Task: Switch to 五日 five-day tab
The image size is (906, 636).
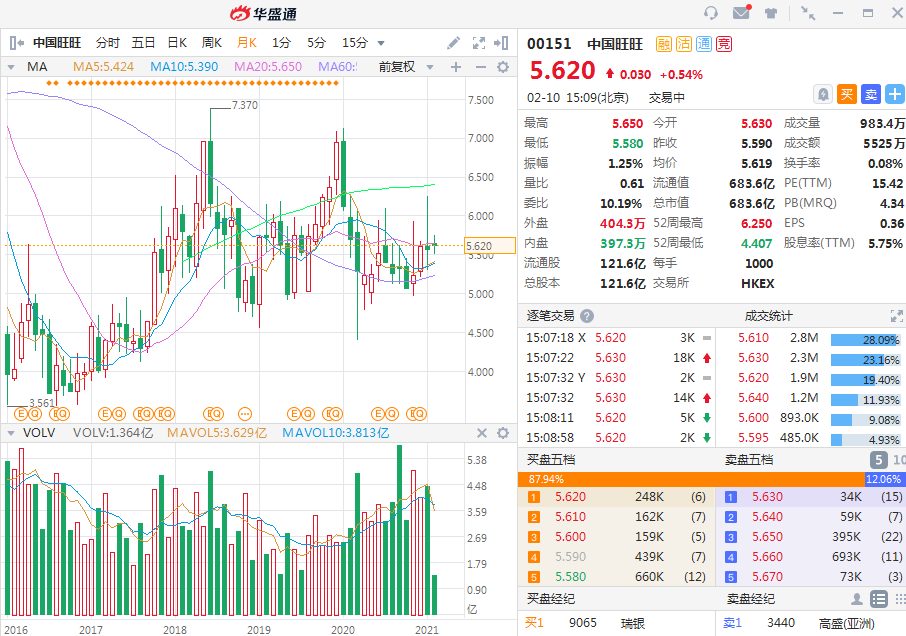Action: click(x=143, y=43)
